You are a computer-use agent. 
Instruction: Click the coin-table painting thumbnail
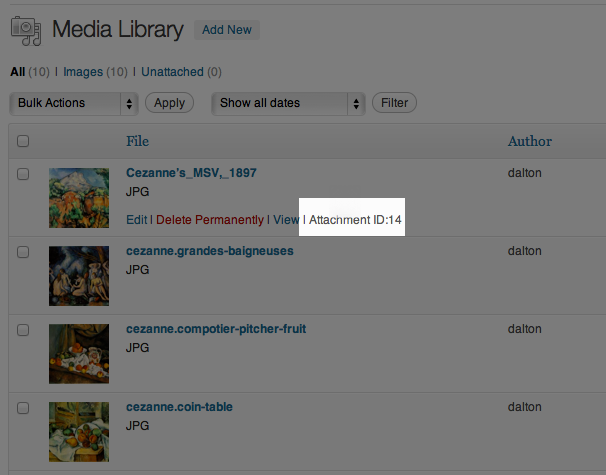pyautogui.click(x=79, y=431)
